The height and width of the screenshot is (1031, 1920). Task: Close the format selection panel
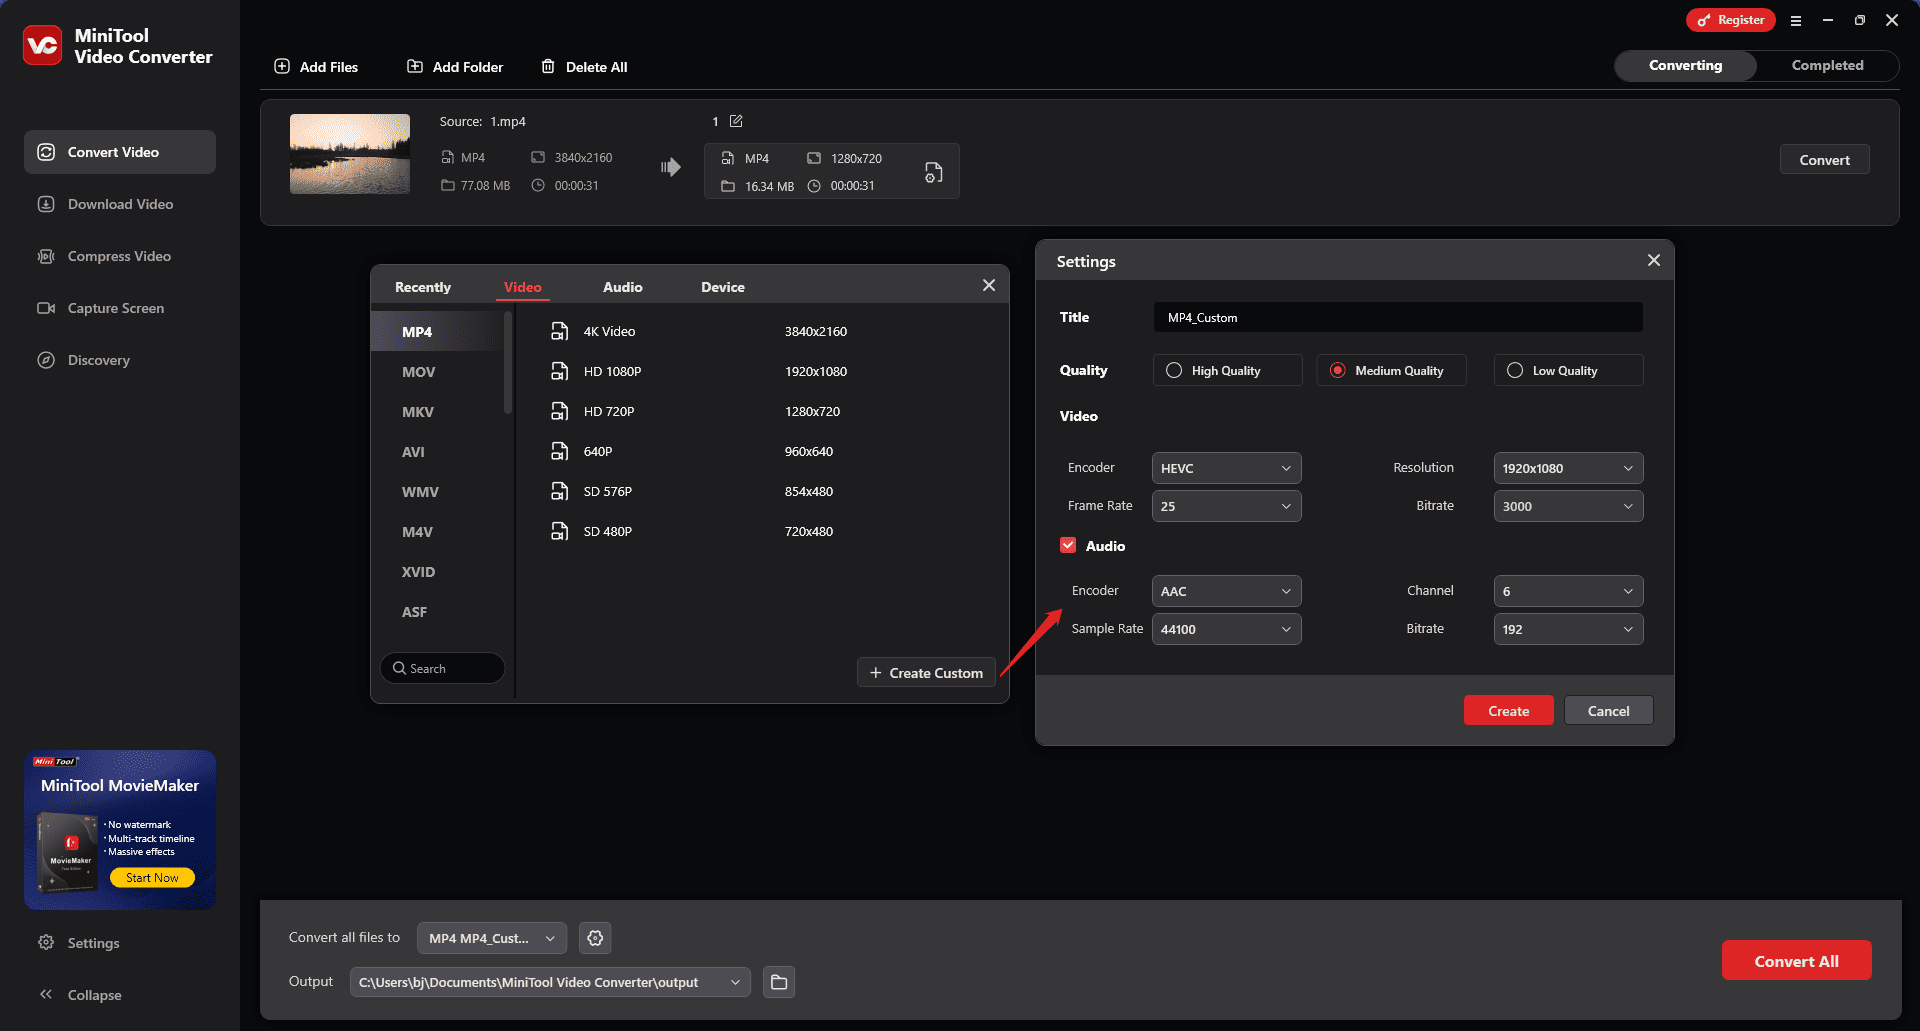[989, 285]
